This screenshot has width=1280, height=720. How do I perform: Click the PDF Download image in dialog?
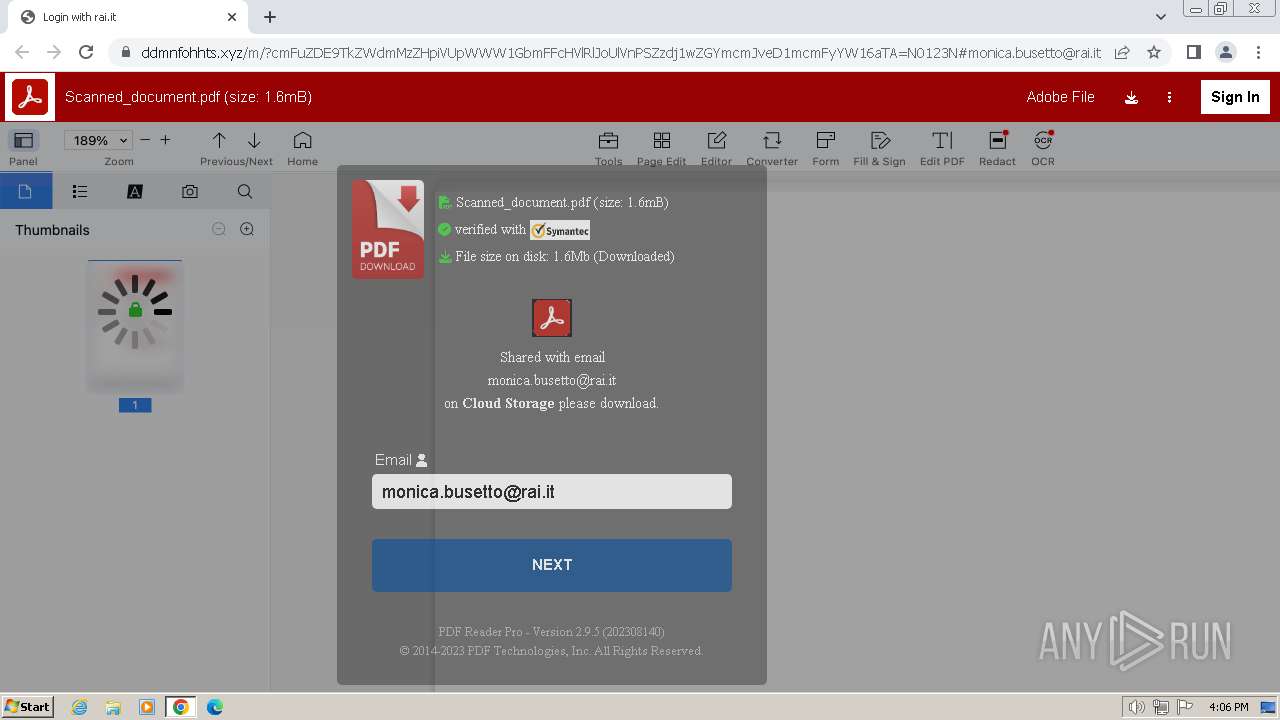pos(388,229)
